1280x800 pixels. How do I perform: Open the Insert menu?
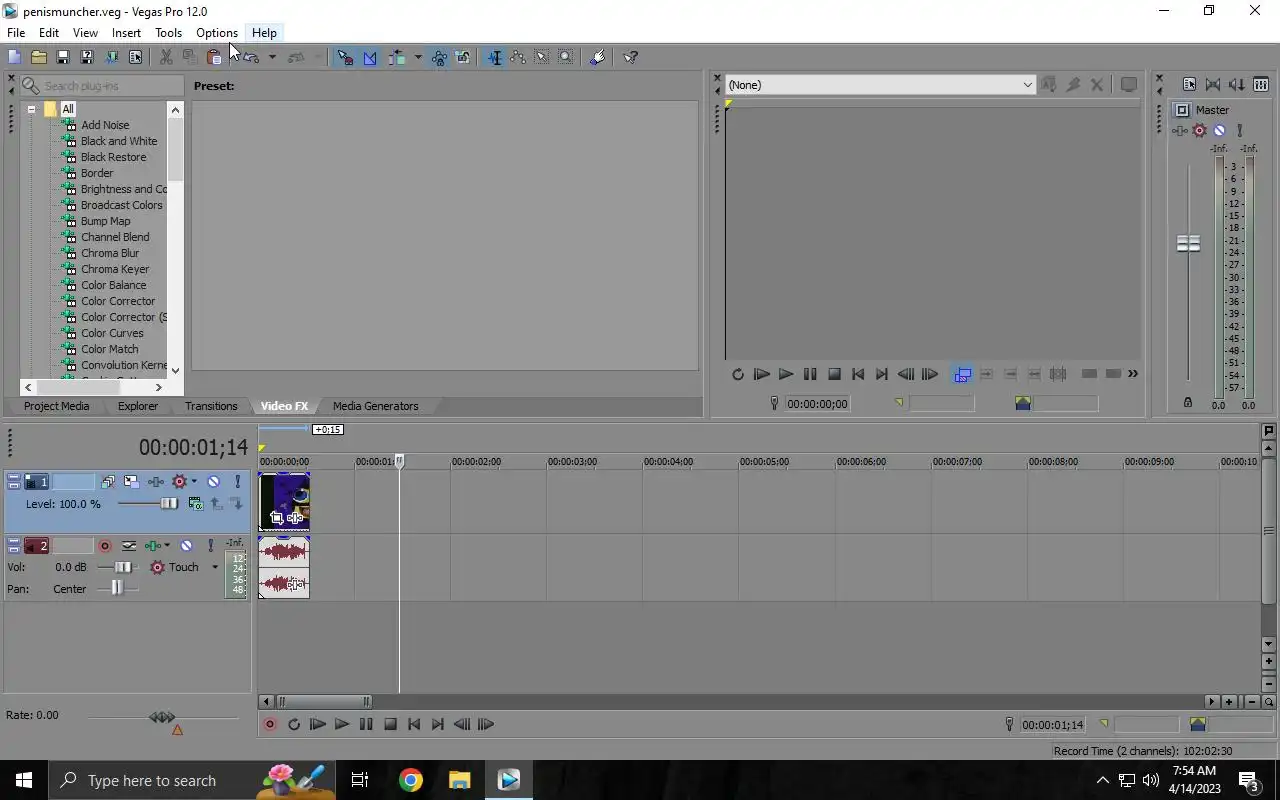(x=126, y=33)
